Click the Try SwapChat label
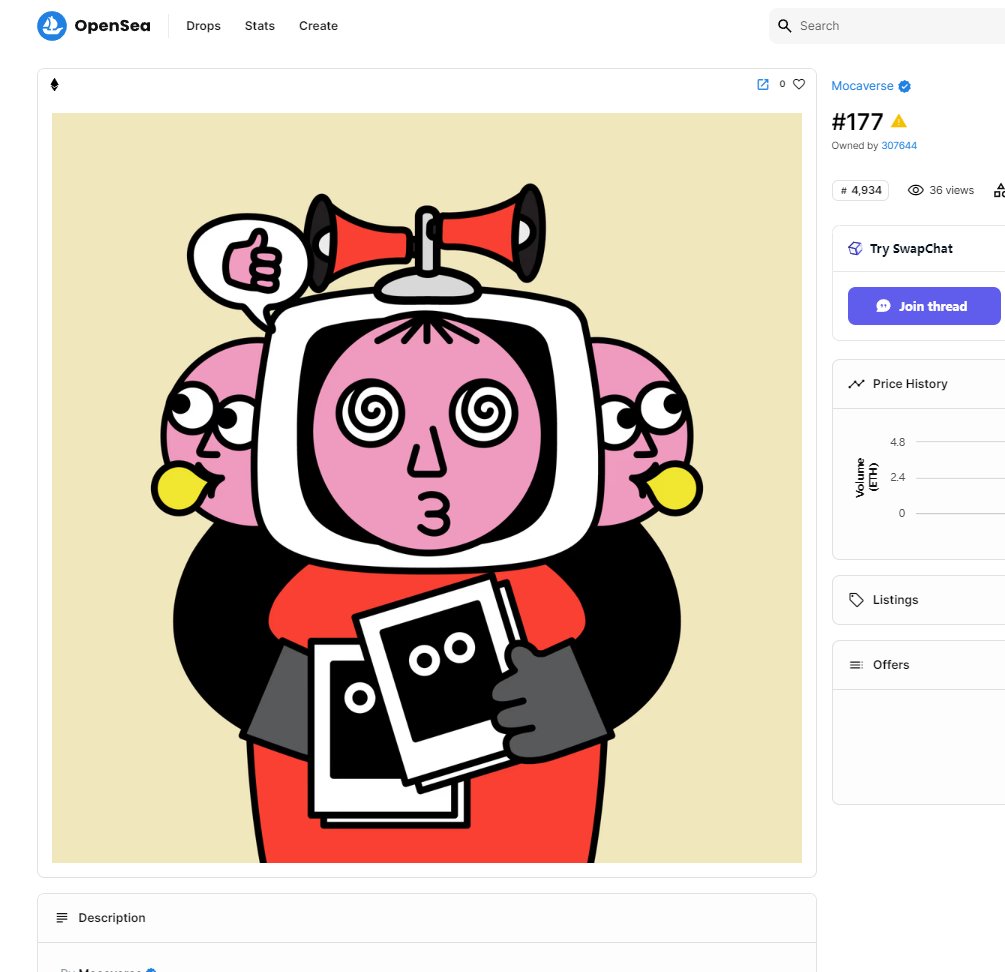1005x972 pixels. [x=911, y=249]
